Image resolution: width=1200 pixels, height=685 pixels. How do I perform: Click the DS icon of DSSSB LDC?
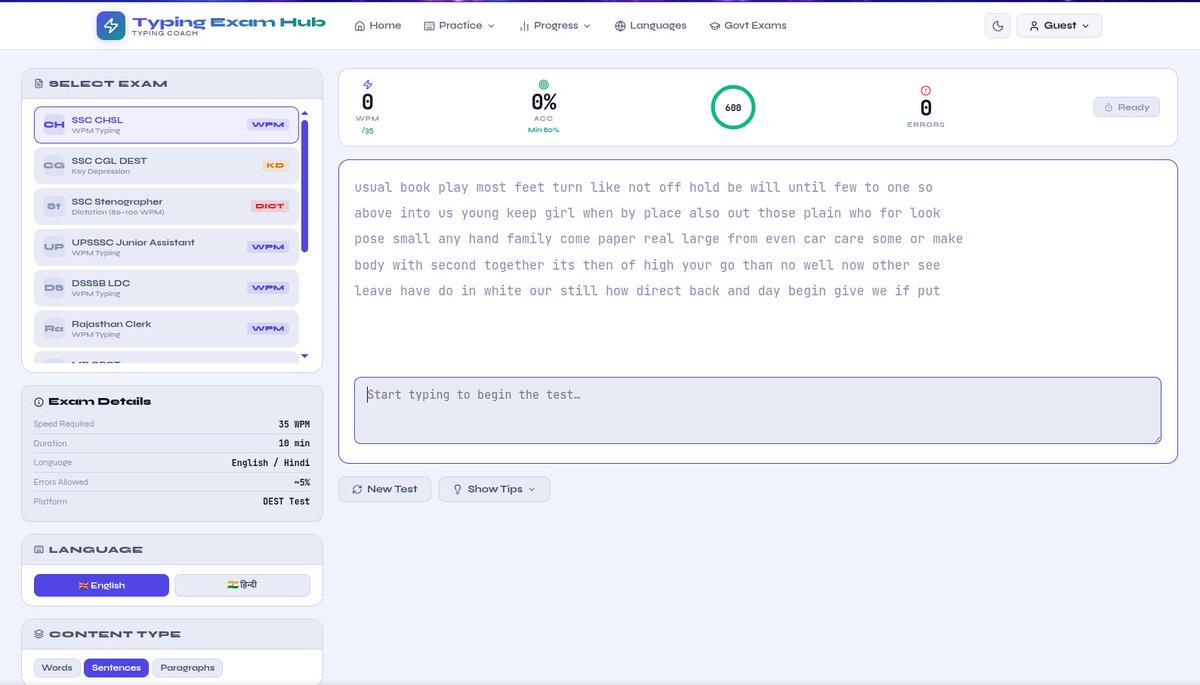click(54, 288)
